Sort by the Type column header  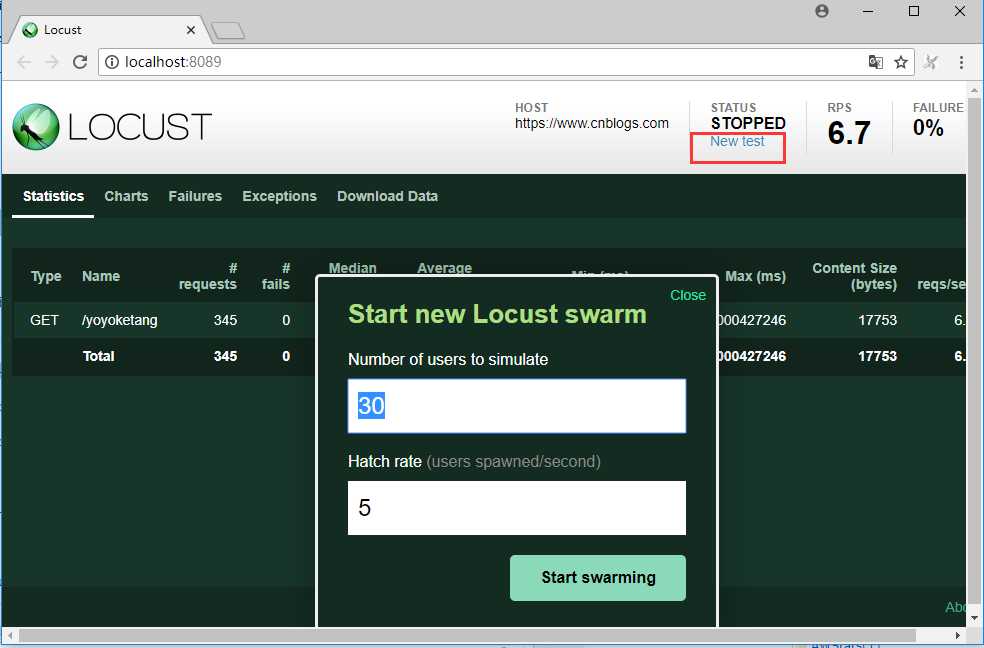pyautogui.click(x=46, y=277)
